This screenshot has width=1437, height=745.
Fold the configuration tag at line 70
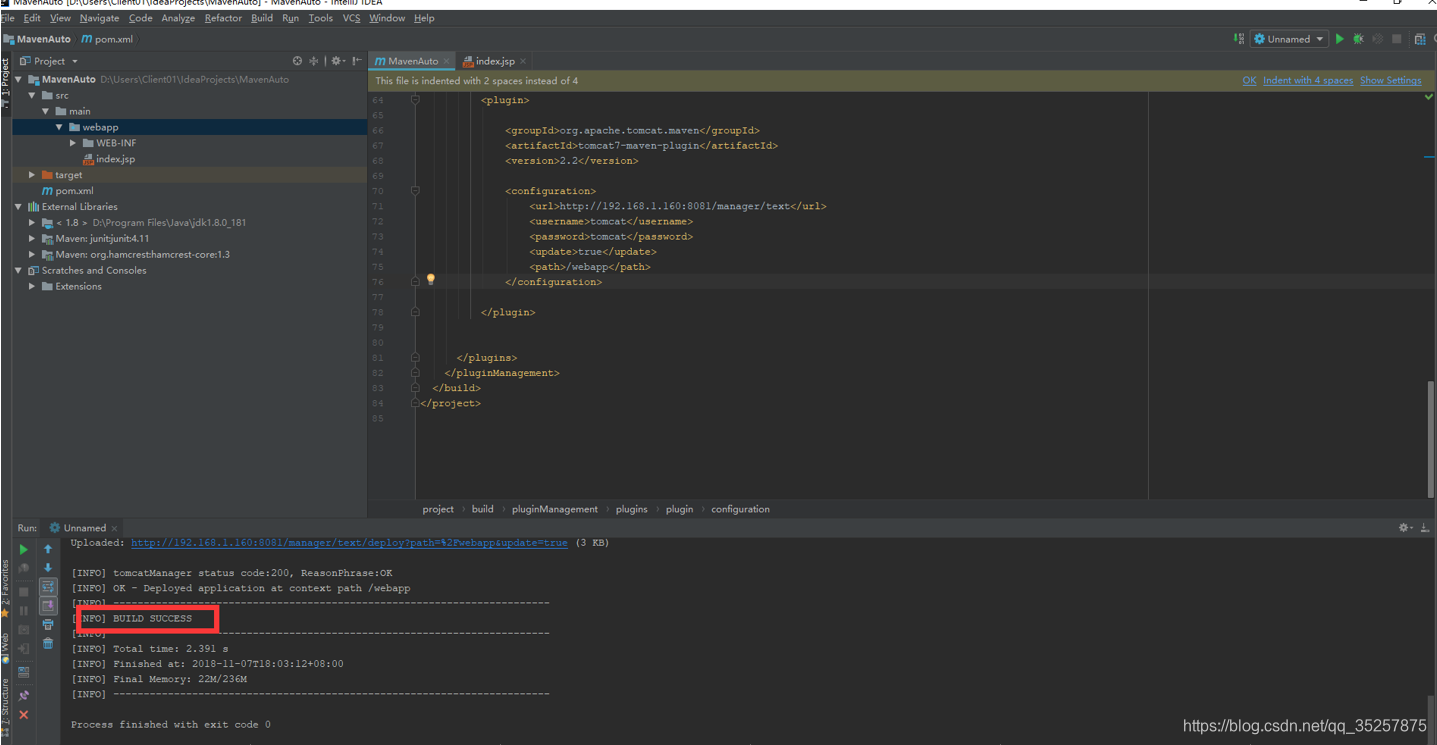415,191
